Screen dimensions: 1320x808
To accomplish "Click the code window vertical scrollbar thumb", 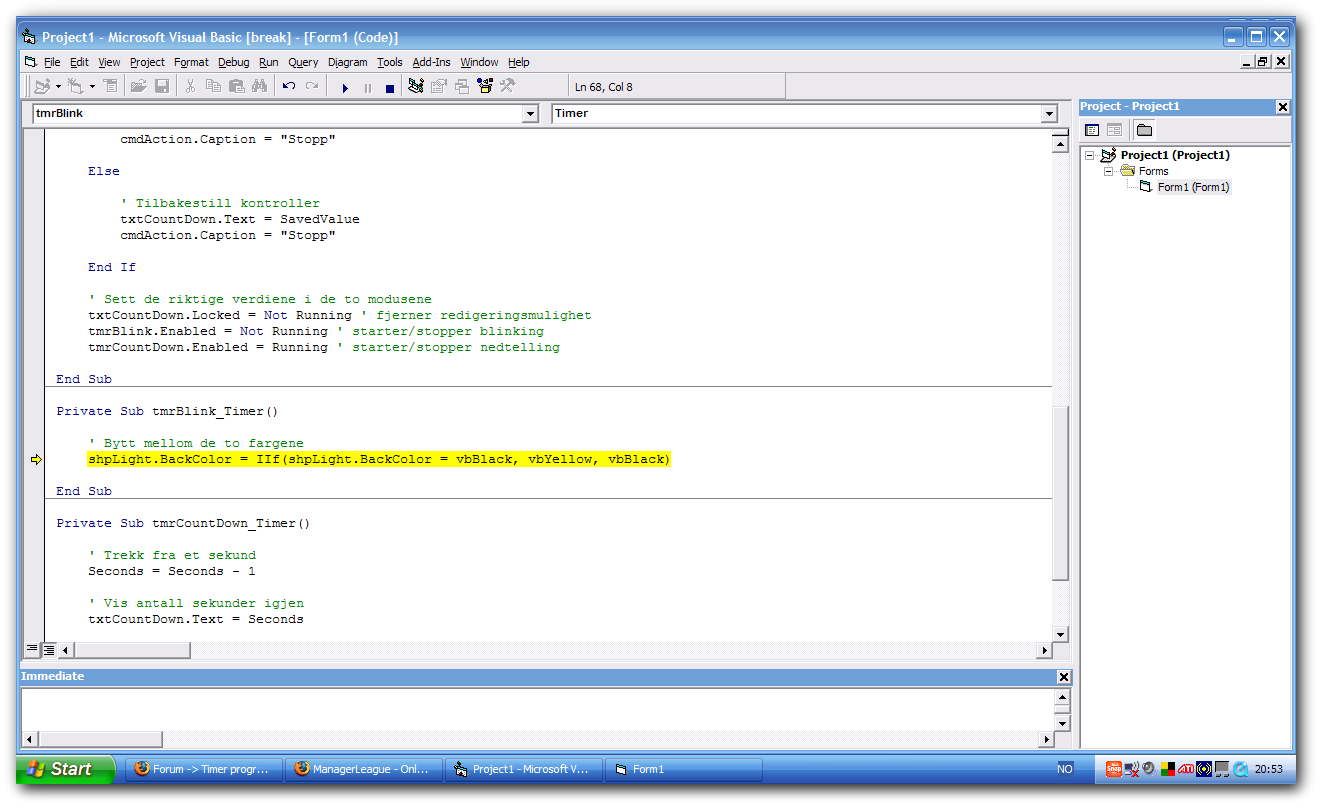I will [x=1060, y=492].
